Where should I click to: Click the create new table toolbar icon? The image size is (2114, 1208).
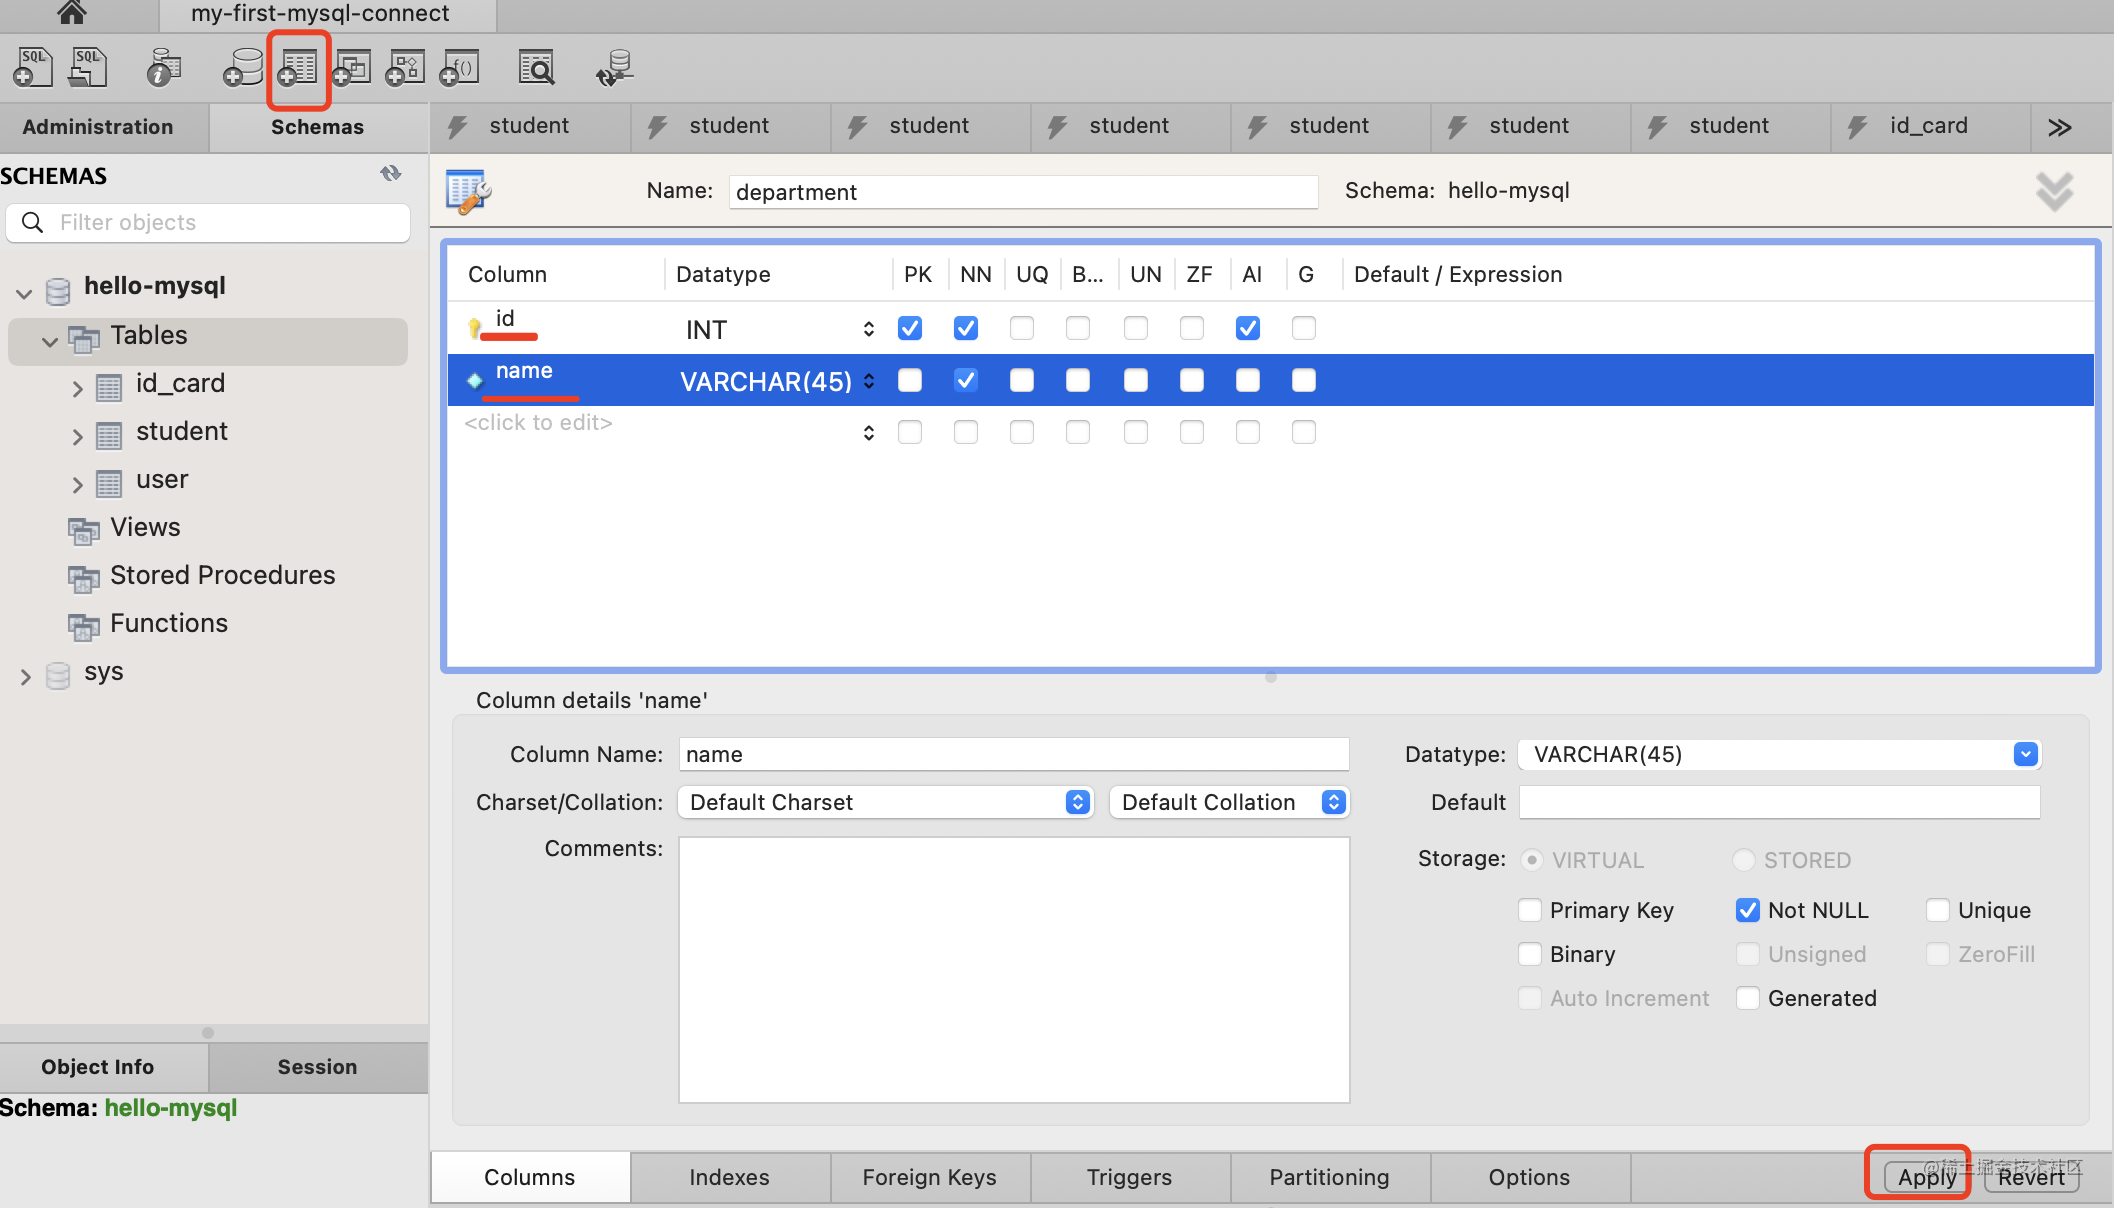[x=298, y=68]
